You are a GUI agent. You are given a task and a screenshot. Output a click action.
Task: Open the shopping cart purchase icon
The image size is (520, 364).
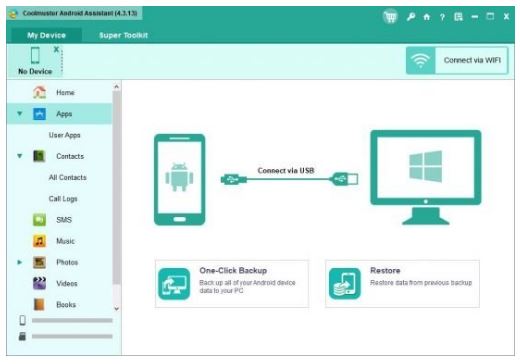390,17
